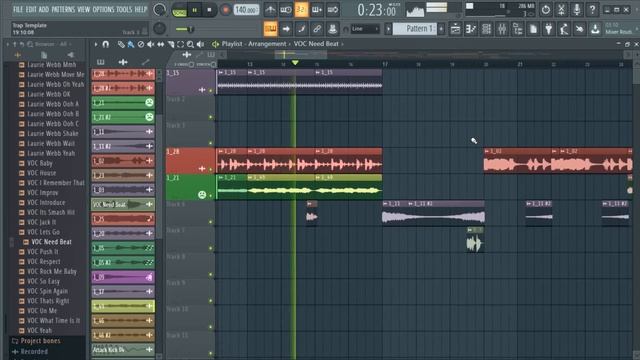
Task: Select the playlist Slice tool
Action: tap(171, 44)
